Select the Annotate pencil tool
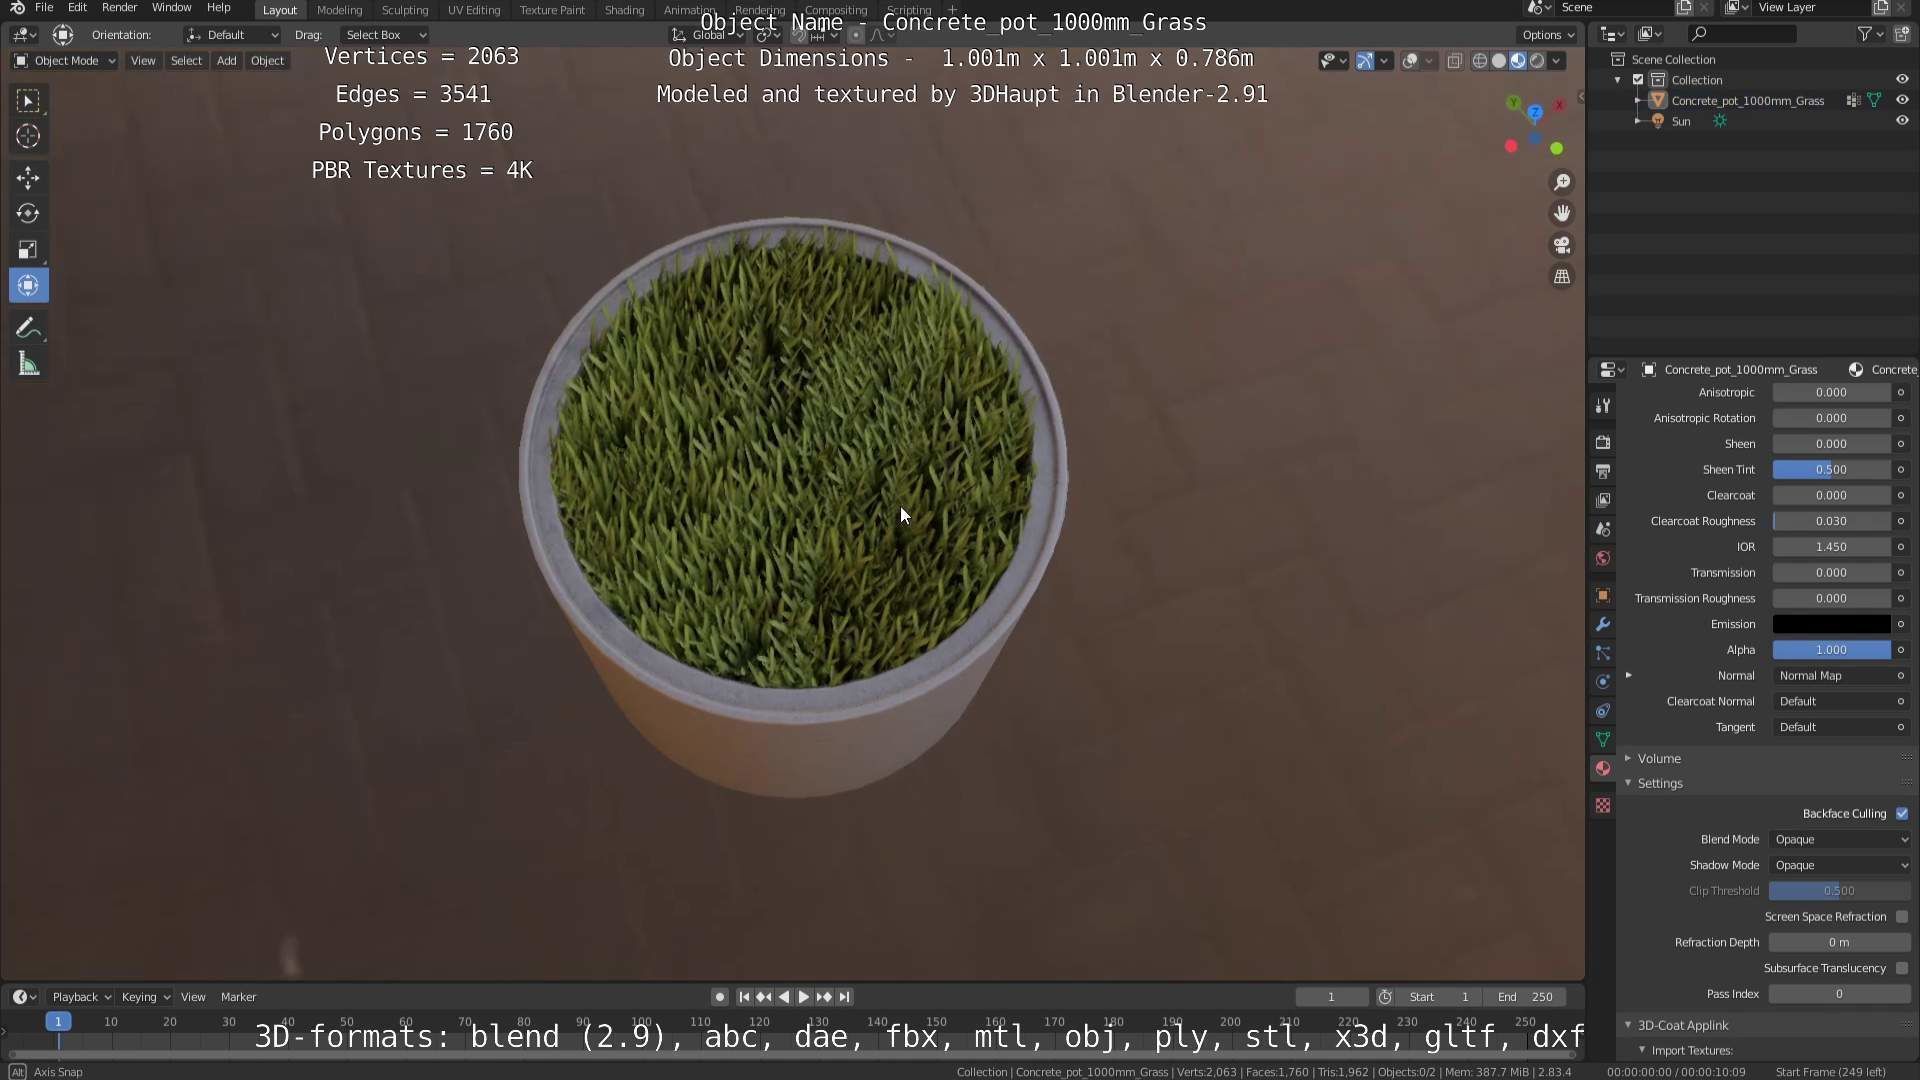Screen dimensions: 1920x1080 [x=28, y=328]
